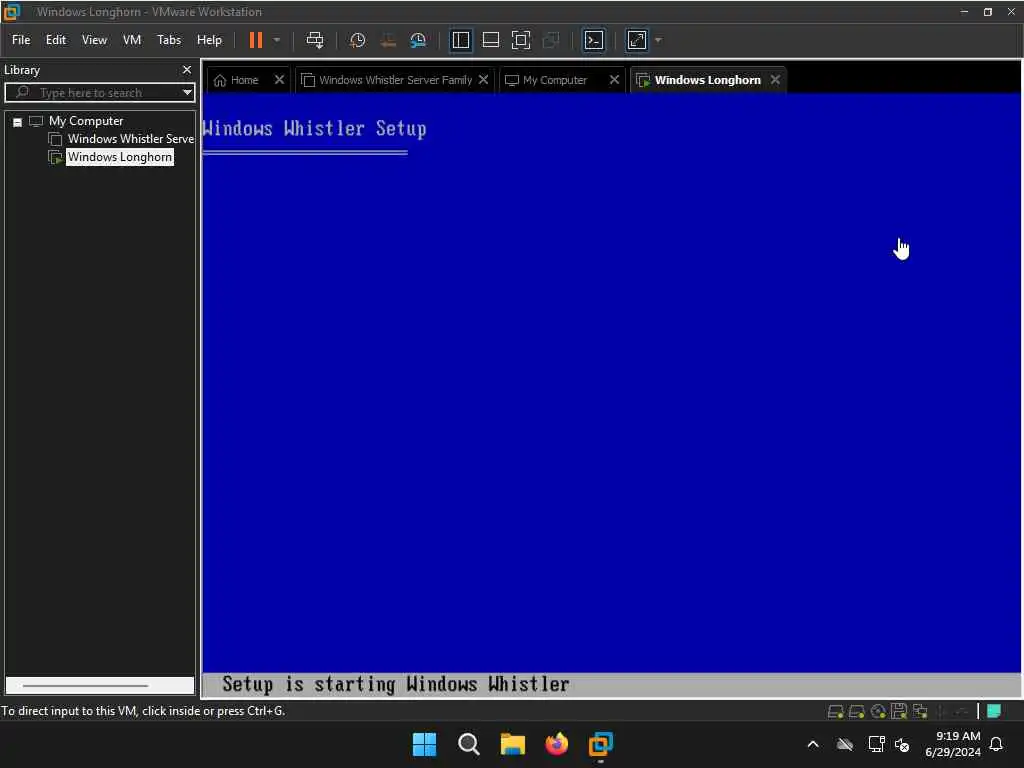Click the VMware Workstation taskbar icon
Screen dimensions: 1024x768
pyautogui.click(x=601, y=744)
